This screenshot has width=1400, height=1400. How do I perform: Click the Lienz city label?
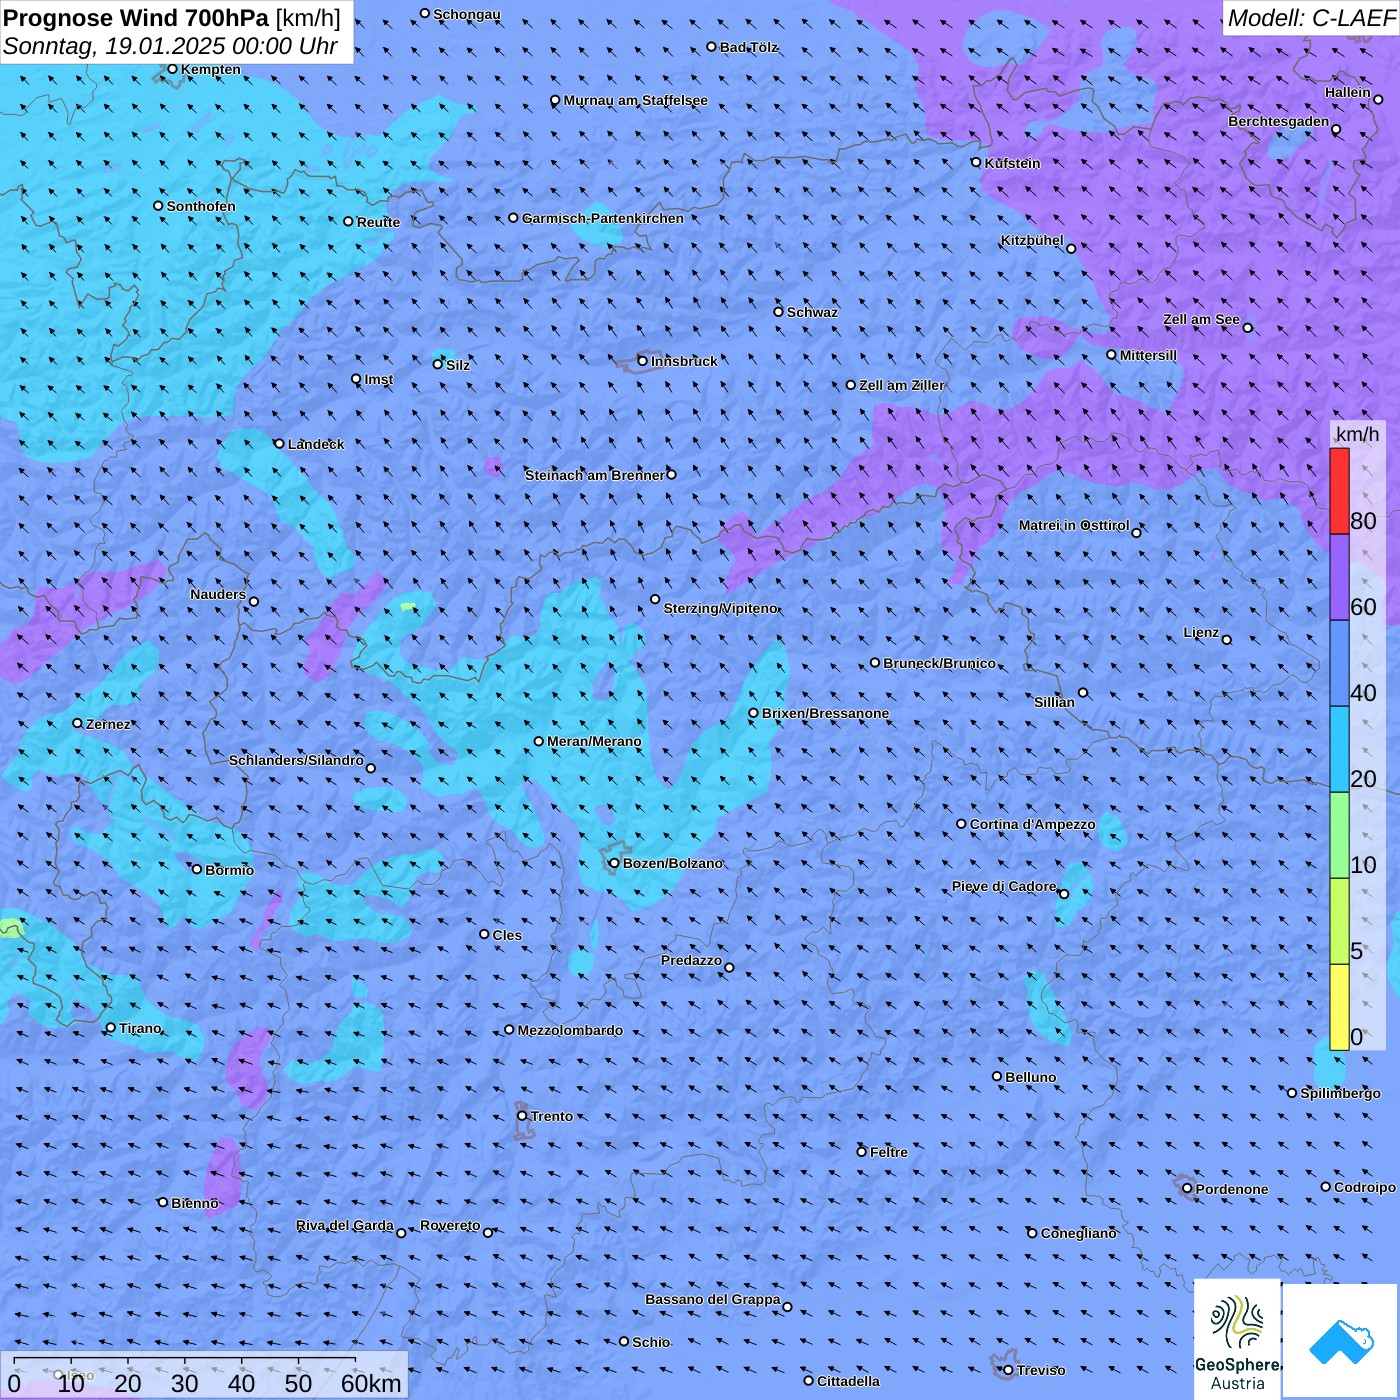1201,632
